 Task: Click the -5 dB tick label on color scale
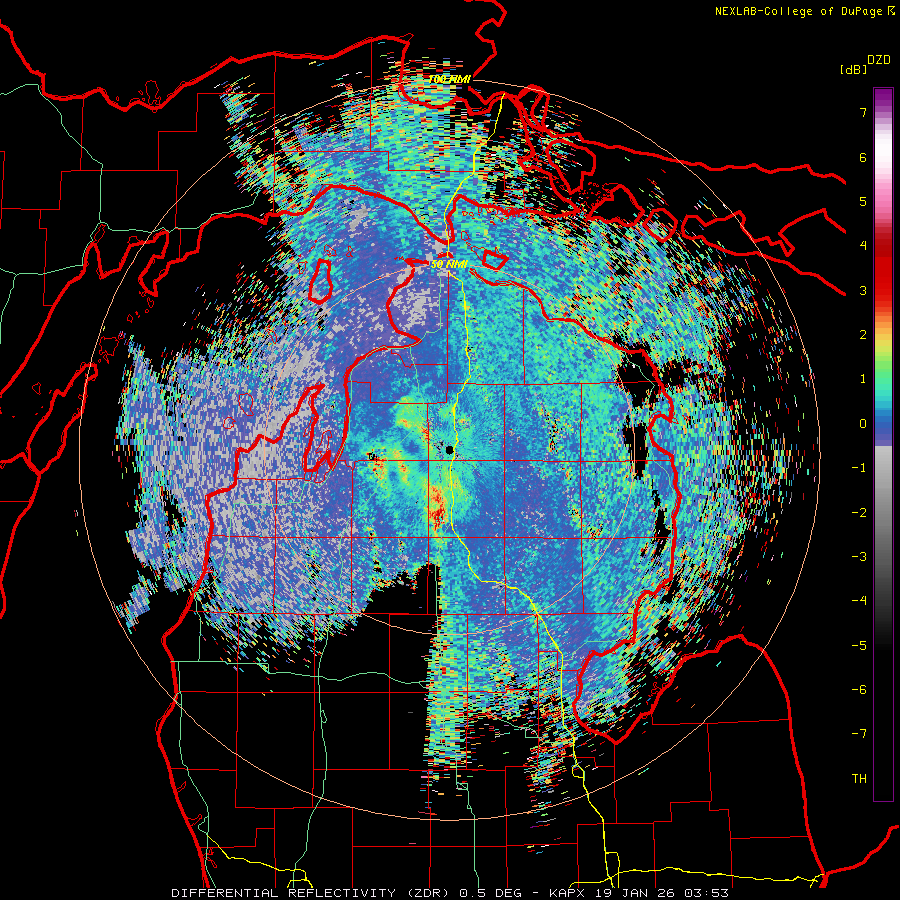point(859,646)
